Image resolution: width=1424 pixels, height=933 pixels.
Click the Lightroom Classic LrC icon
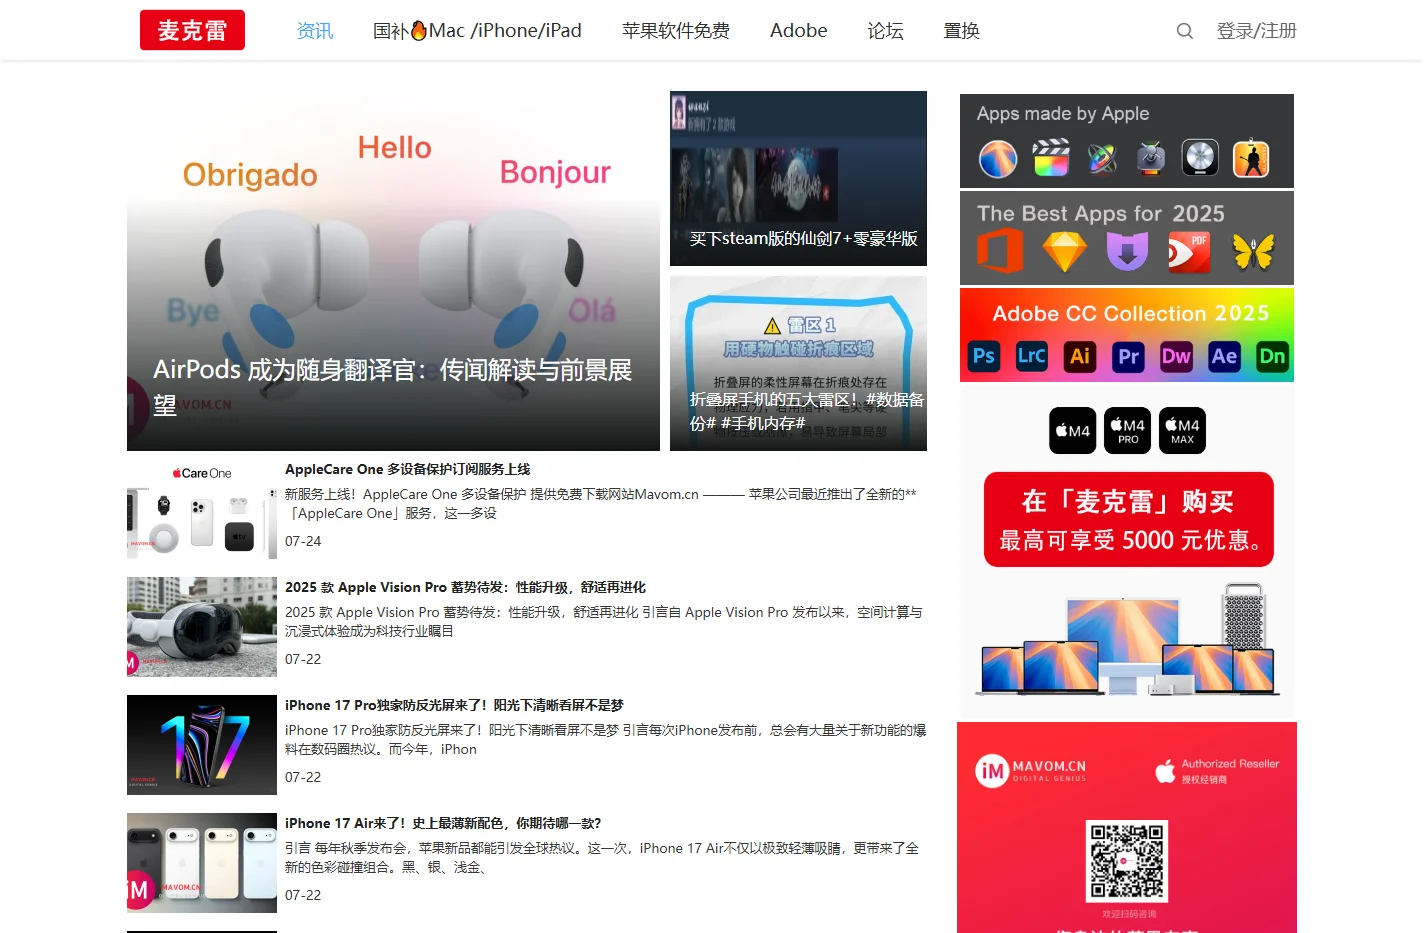(x=1032, y=357)
